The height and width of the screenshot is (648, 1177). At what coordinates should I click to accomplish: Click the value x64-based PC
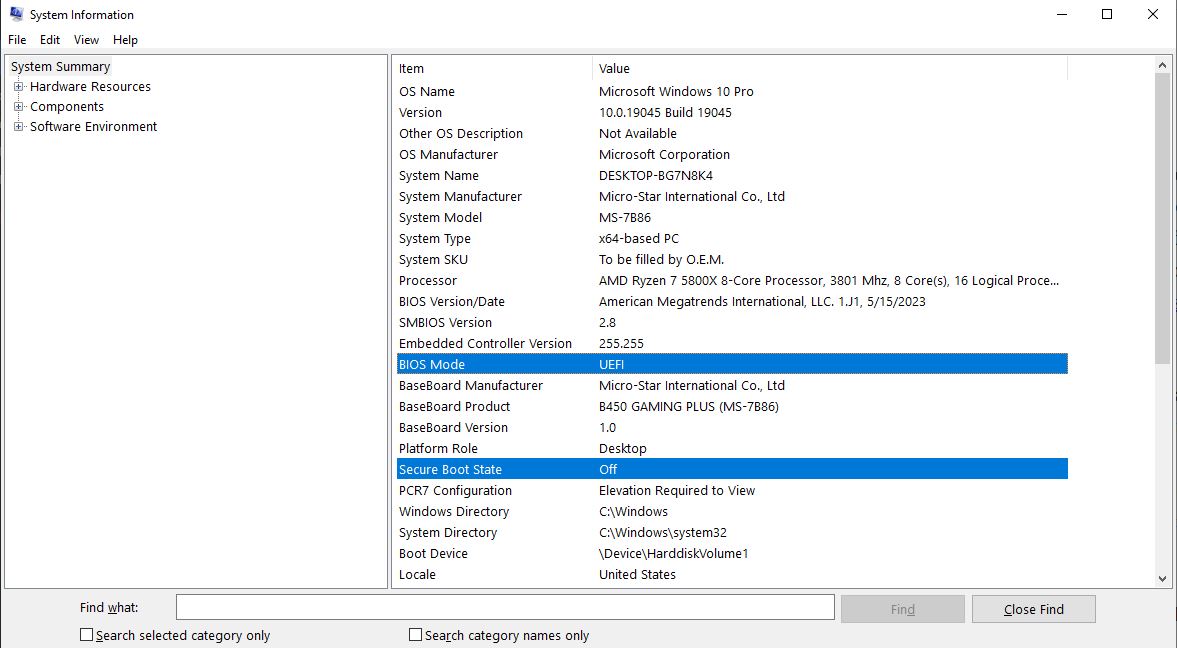(639, 239)
